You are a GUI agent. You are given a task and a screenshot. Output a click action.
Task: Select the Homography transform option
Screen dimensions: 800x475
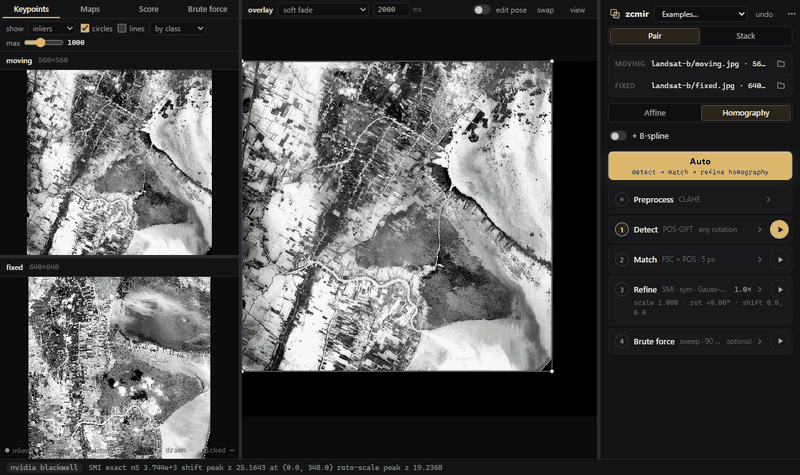click(x=745, y=113)
